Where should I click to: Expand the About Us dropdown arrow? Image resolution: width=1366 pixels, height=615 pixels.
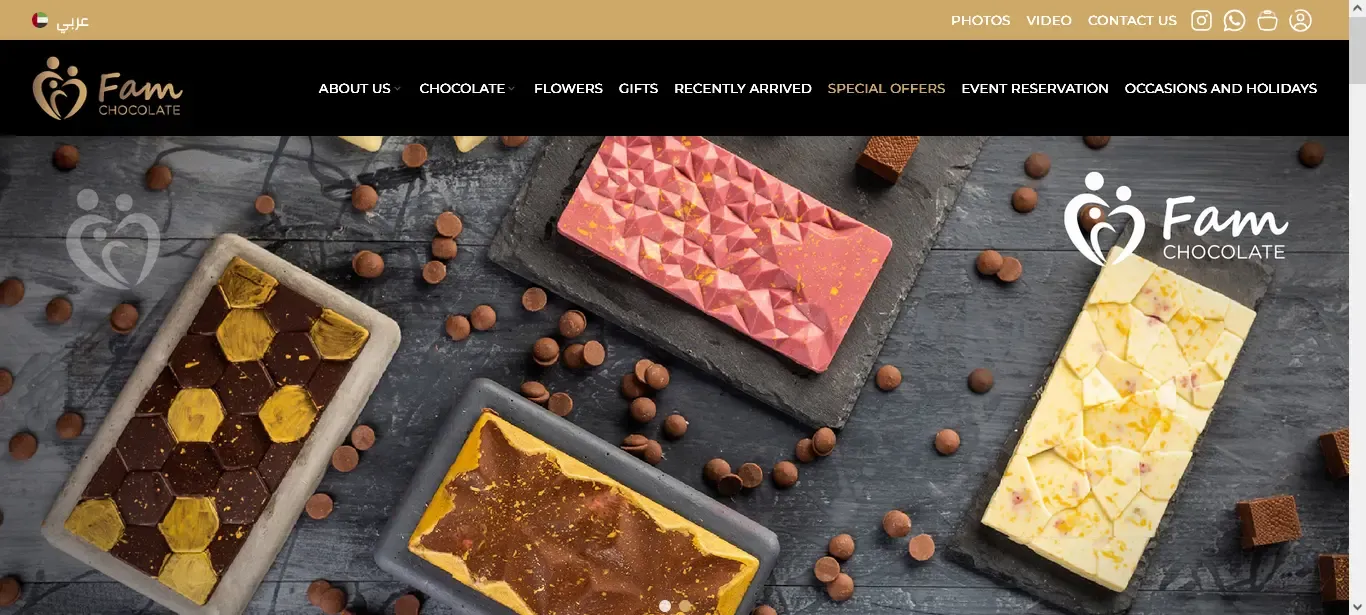(x=398, y=89)
